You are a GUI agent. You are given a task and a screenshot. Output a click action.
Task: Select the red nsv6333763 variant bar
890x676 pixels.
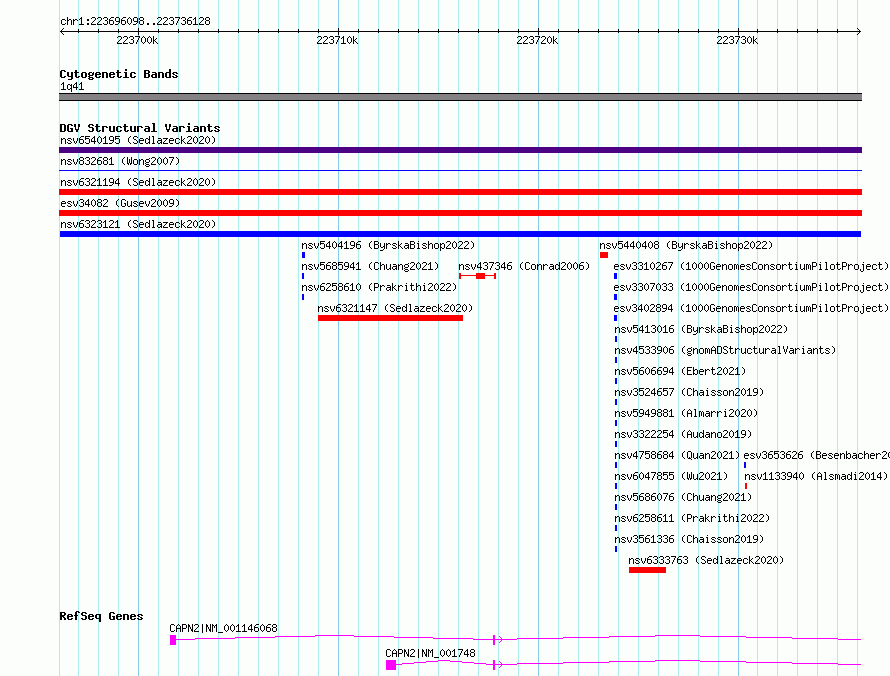pos(647,570)
